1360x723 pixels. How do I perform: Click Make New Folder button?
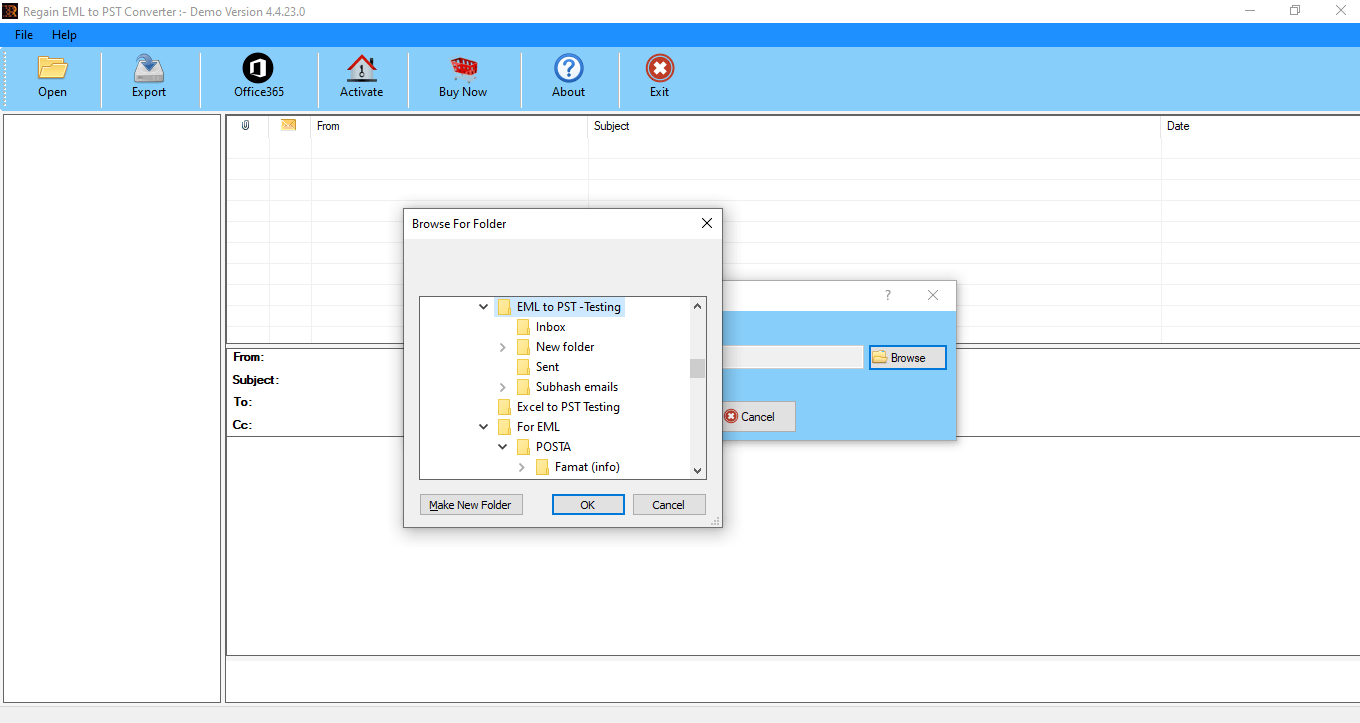[471, 505]
